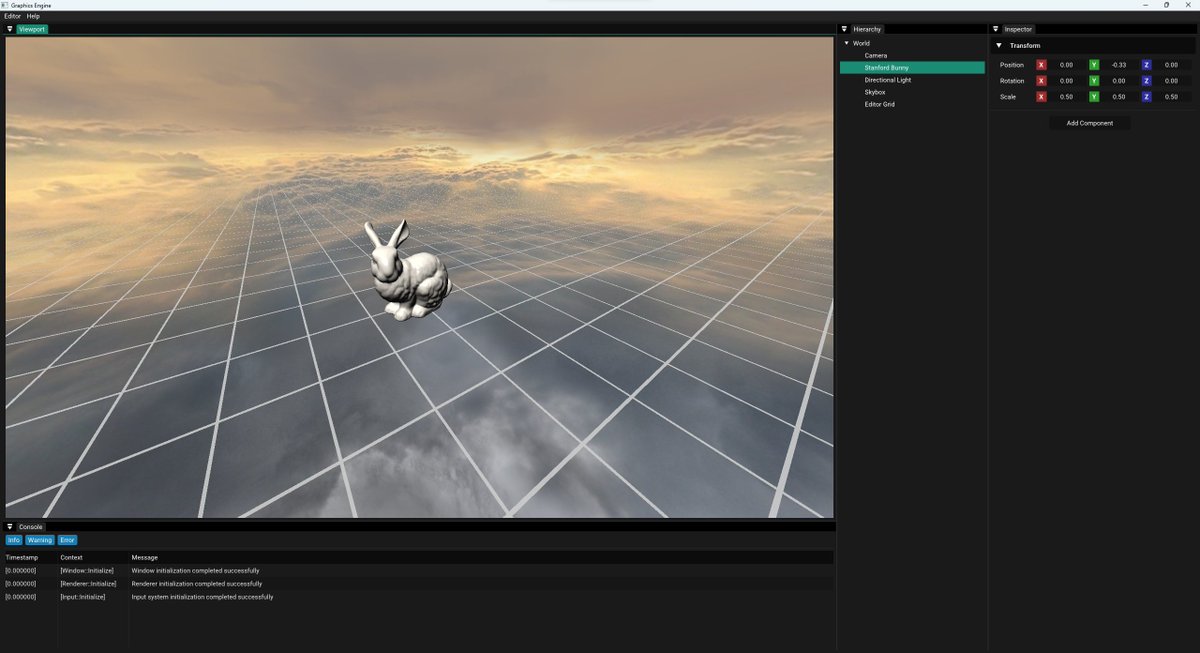Click the [Renderer::Initialize] context cell

tap(88, 584)
